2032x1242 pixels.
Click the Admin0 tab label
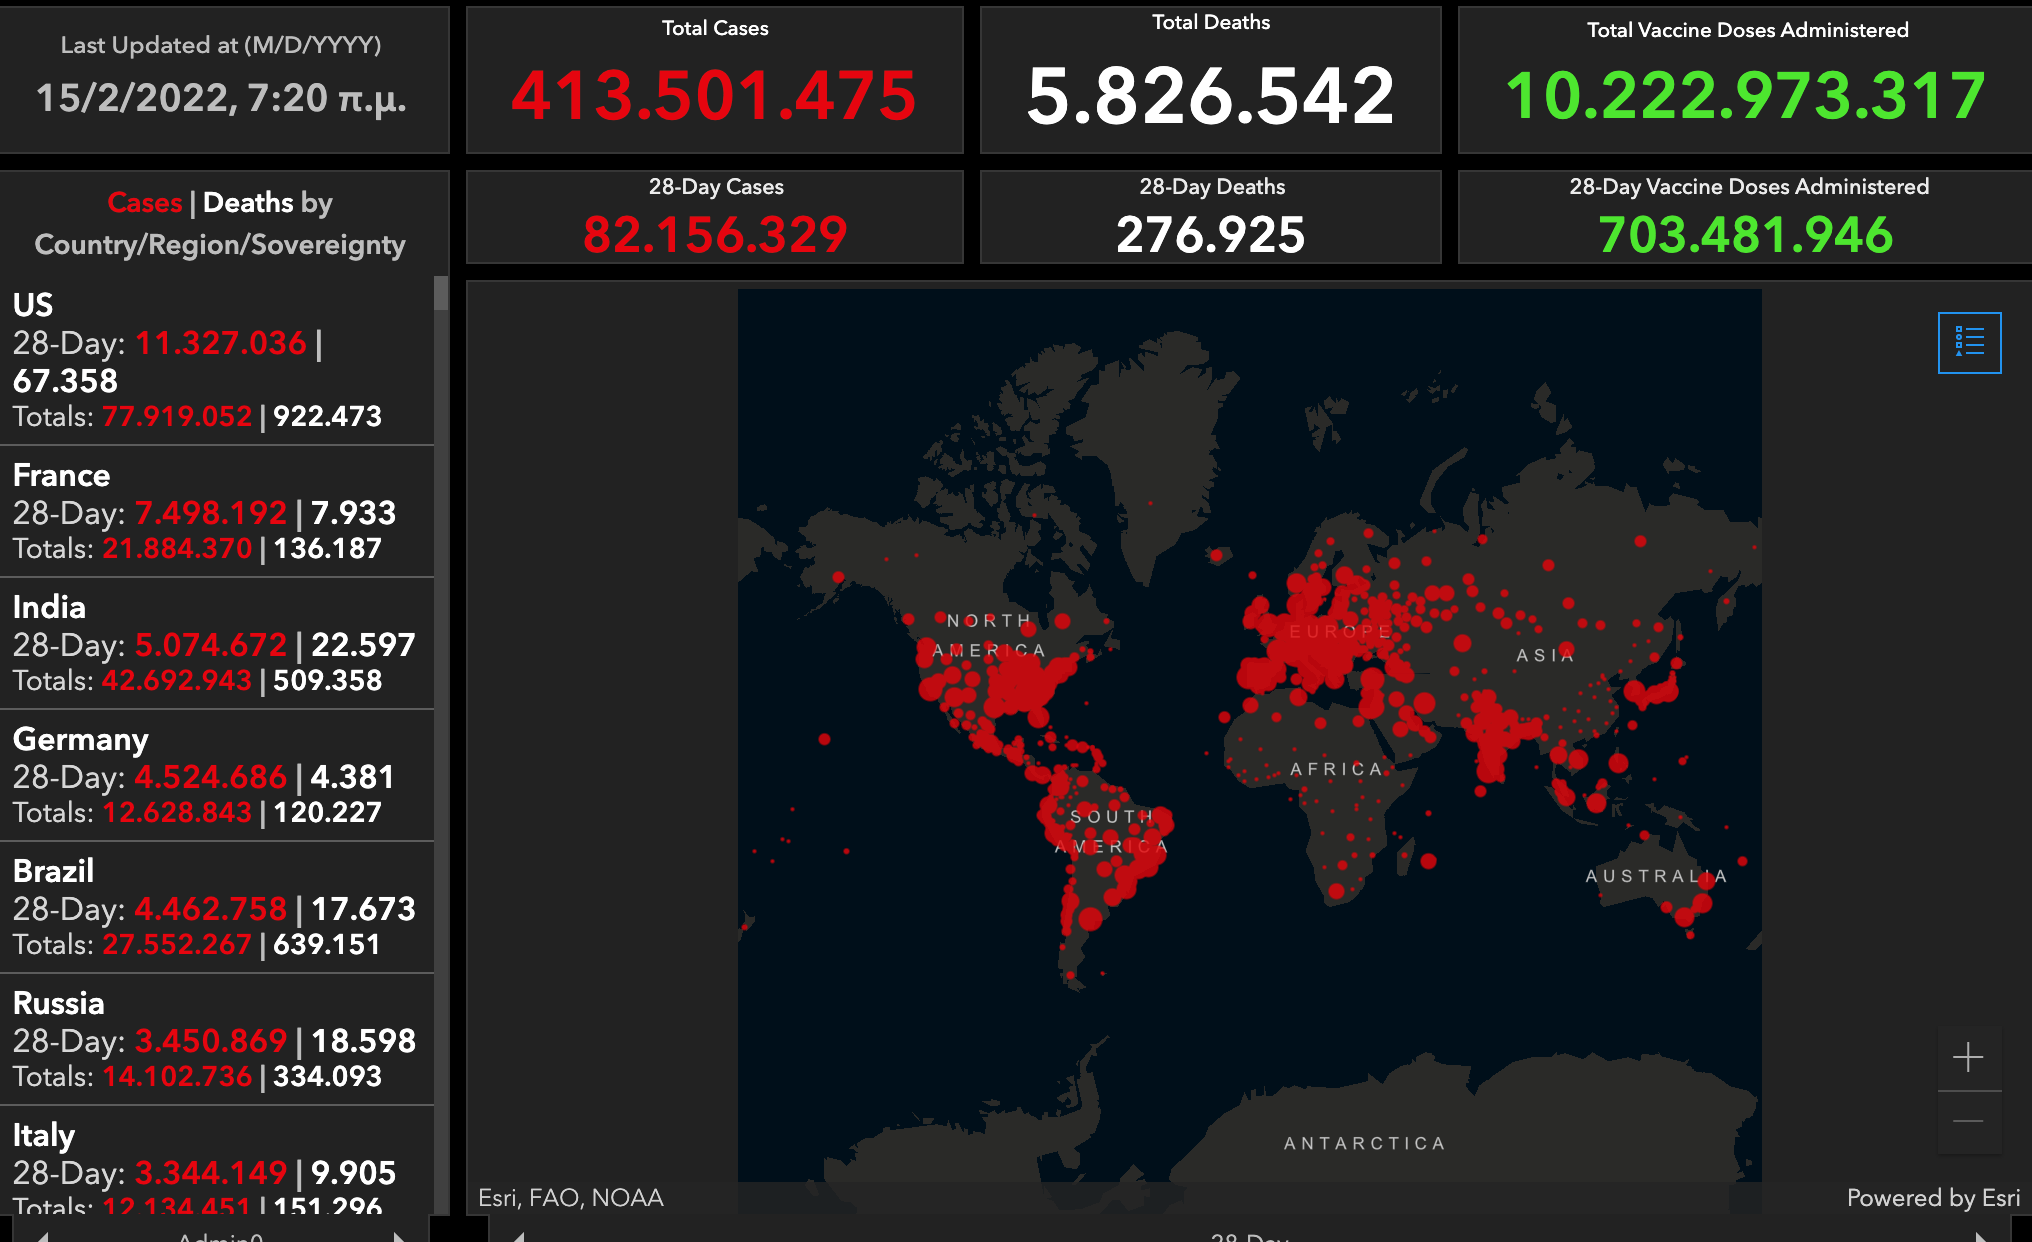point(220,1237)
